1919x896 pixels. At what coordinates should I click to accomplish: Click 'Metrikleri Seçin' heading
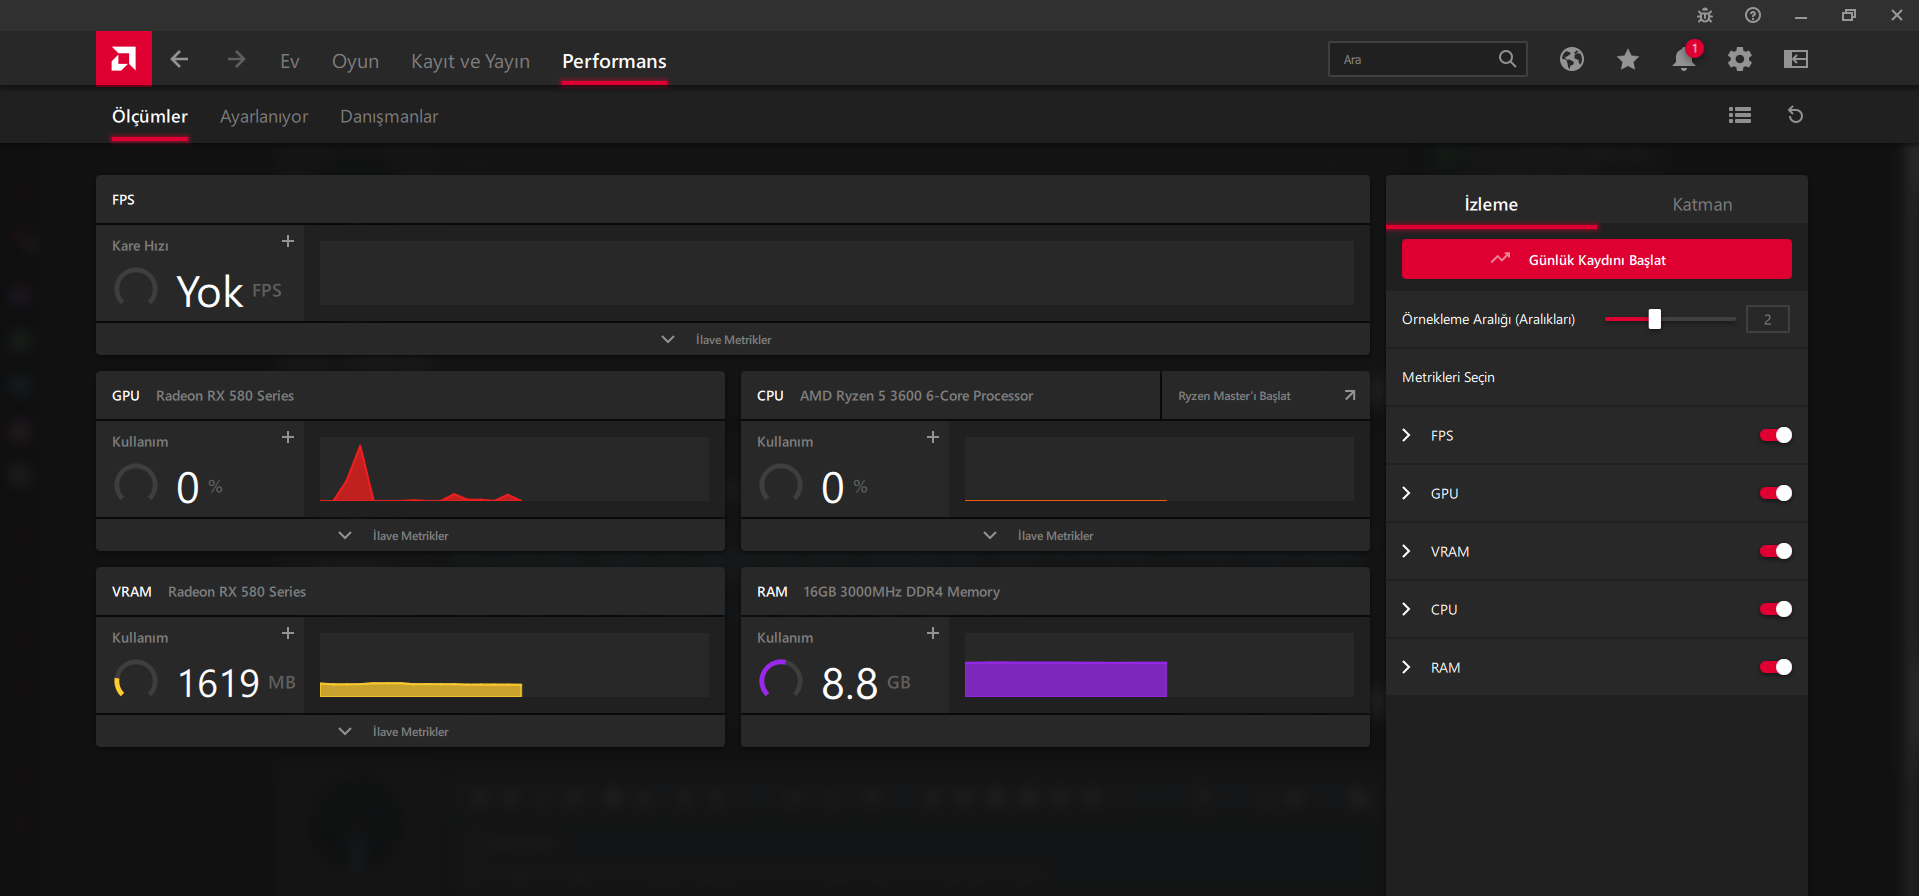point(1448,377)
